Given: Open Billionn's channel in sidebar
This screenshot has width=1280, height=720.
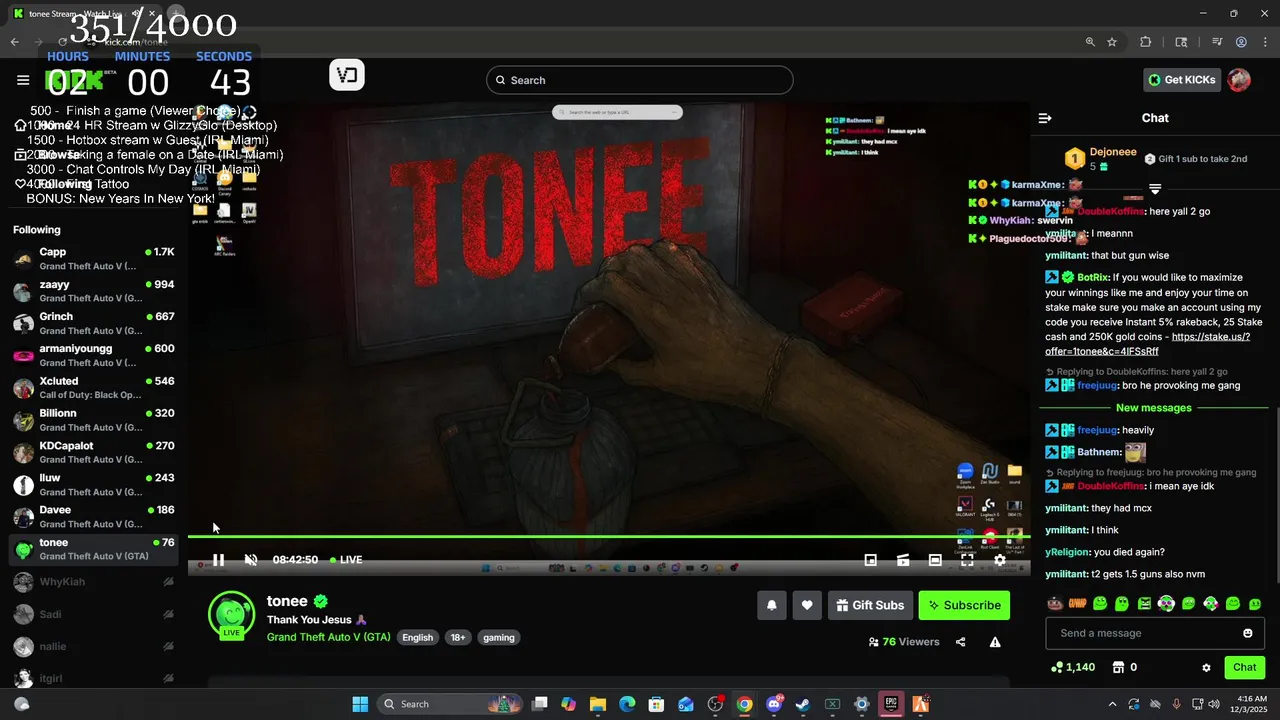Looking at the screenshot, I should pos(94,420).
